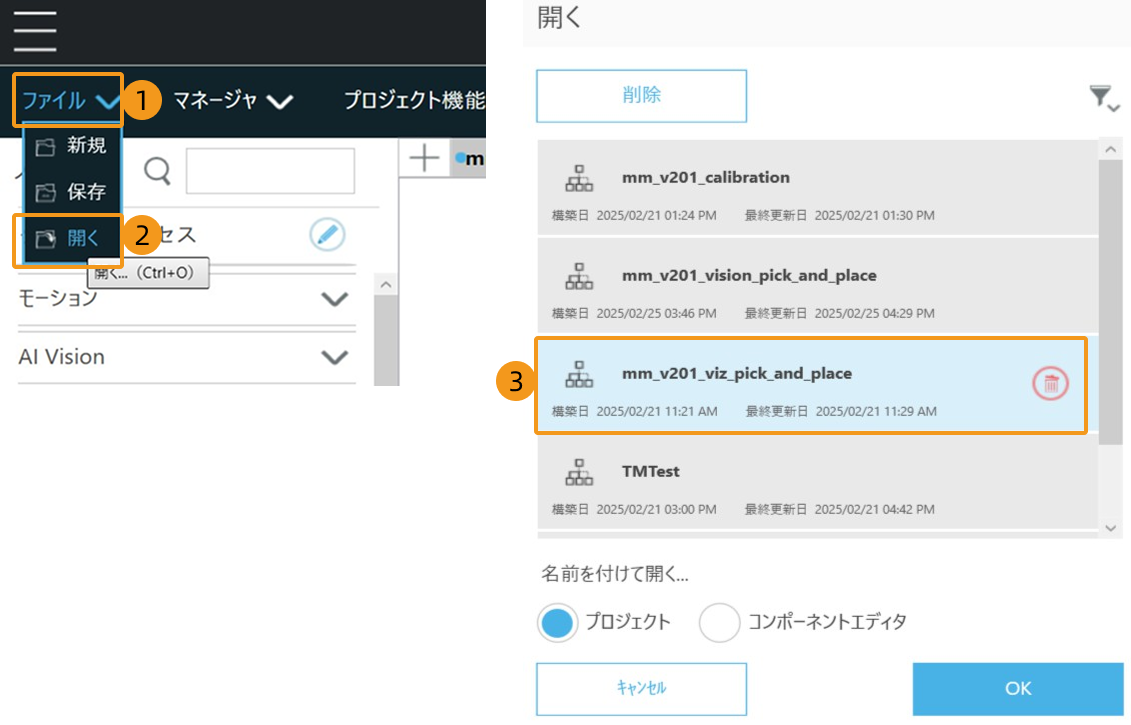Expand the ファイル dropdown menu

pos(68,100)
